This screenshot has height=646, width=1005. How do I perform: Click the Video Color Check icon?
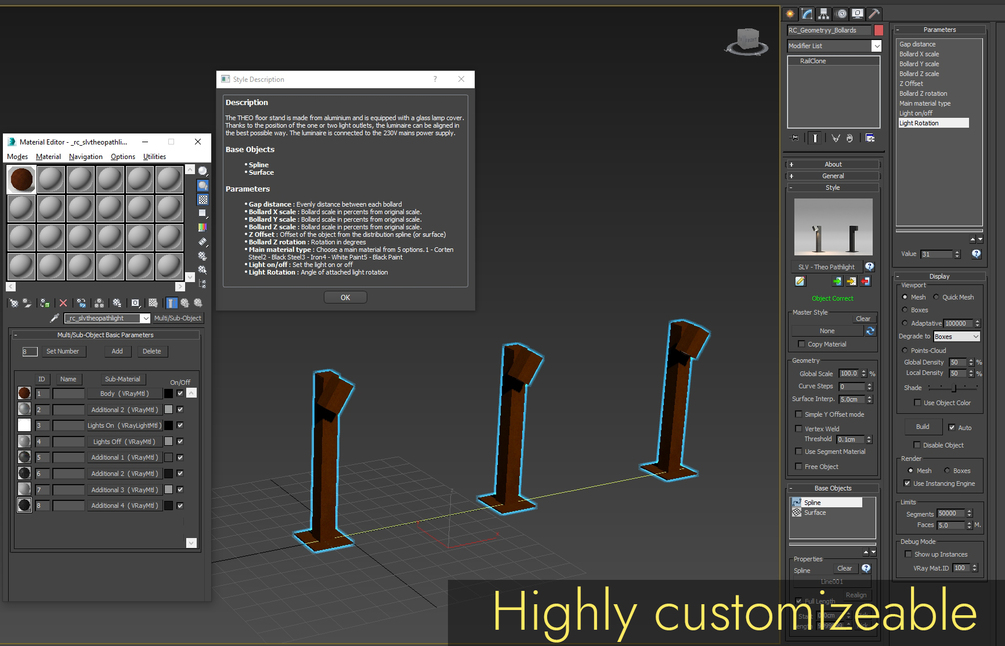click(203, 228)
